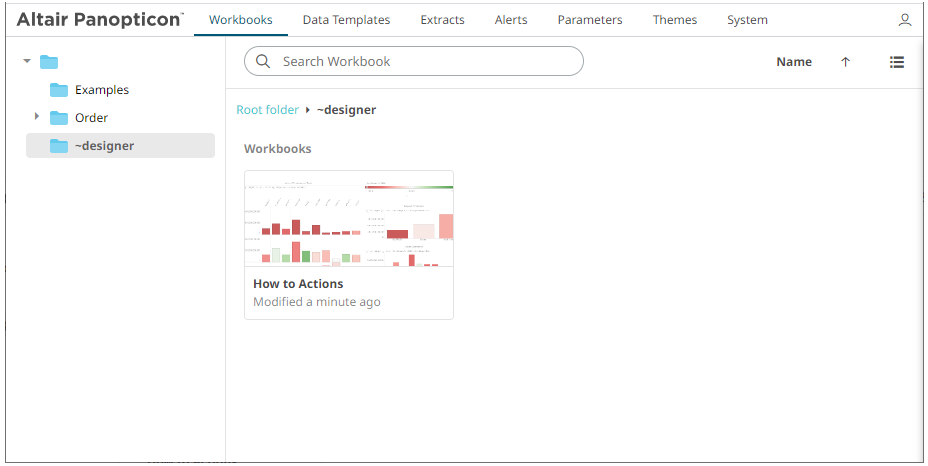
Task: Open How to Actions workbook thumbnail
Action: click(348, 219)
